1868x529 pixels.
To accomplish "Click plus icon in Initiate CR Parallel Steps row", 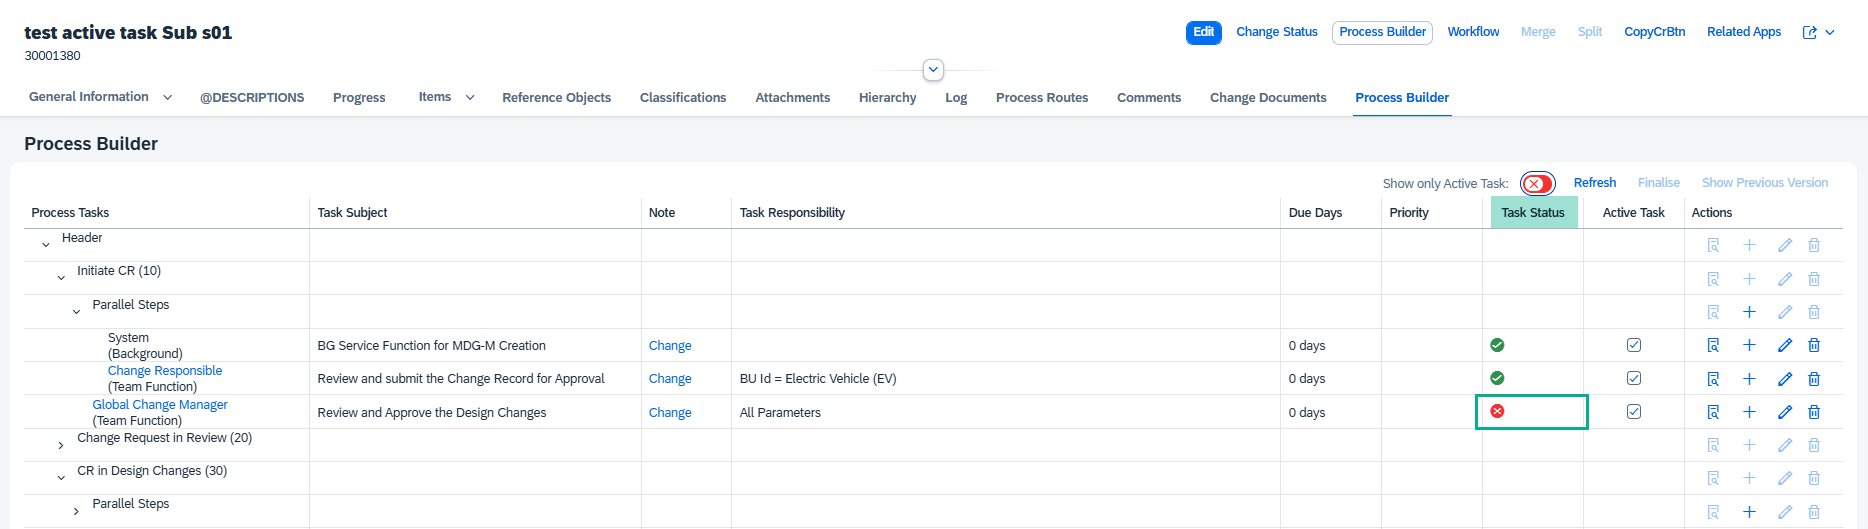I will [x=1749, y=312].
